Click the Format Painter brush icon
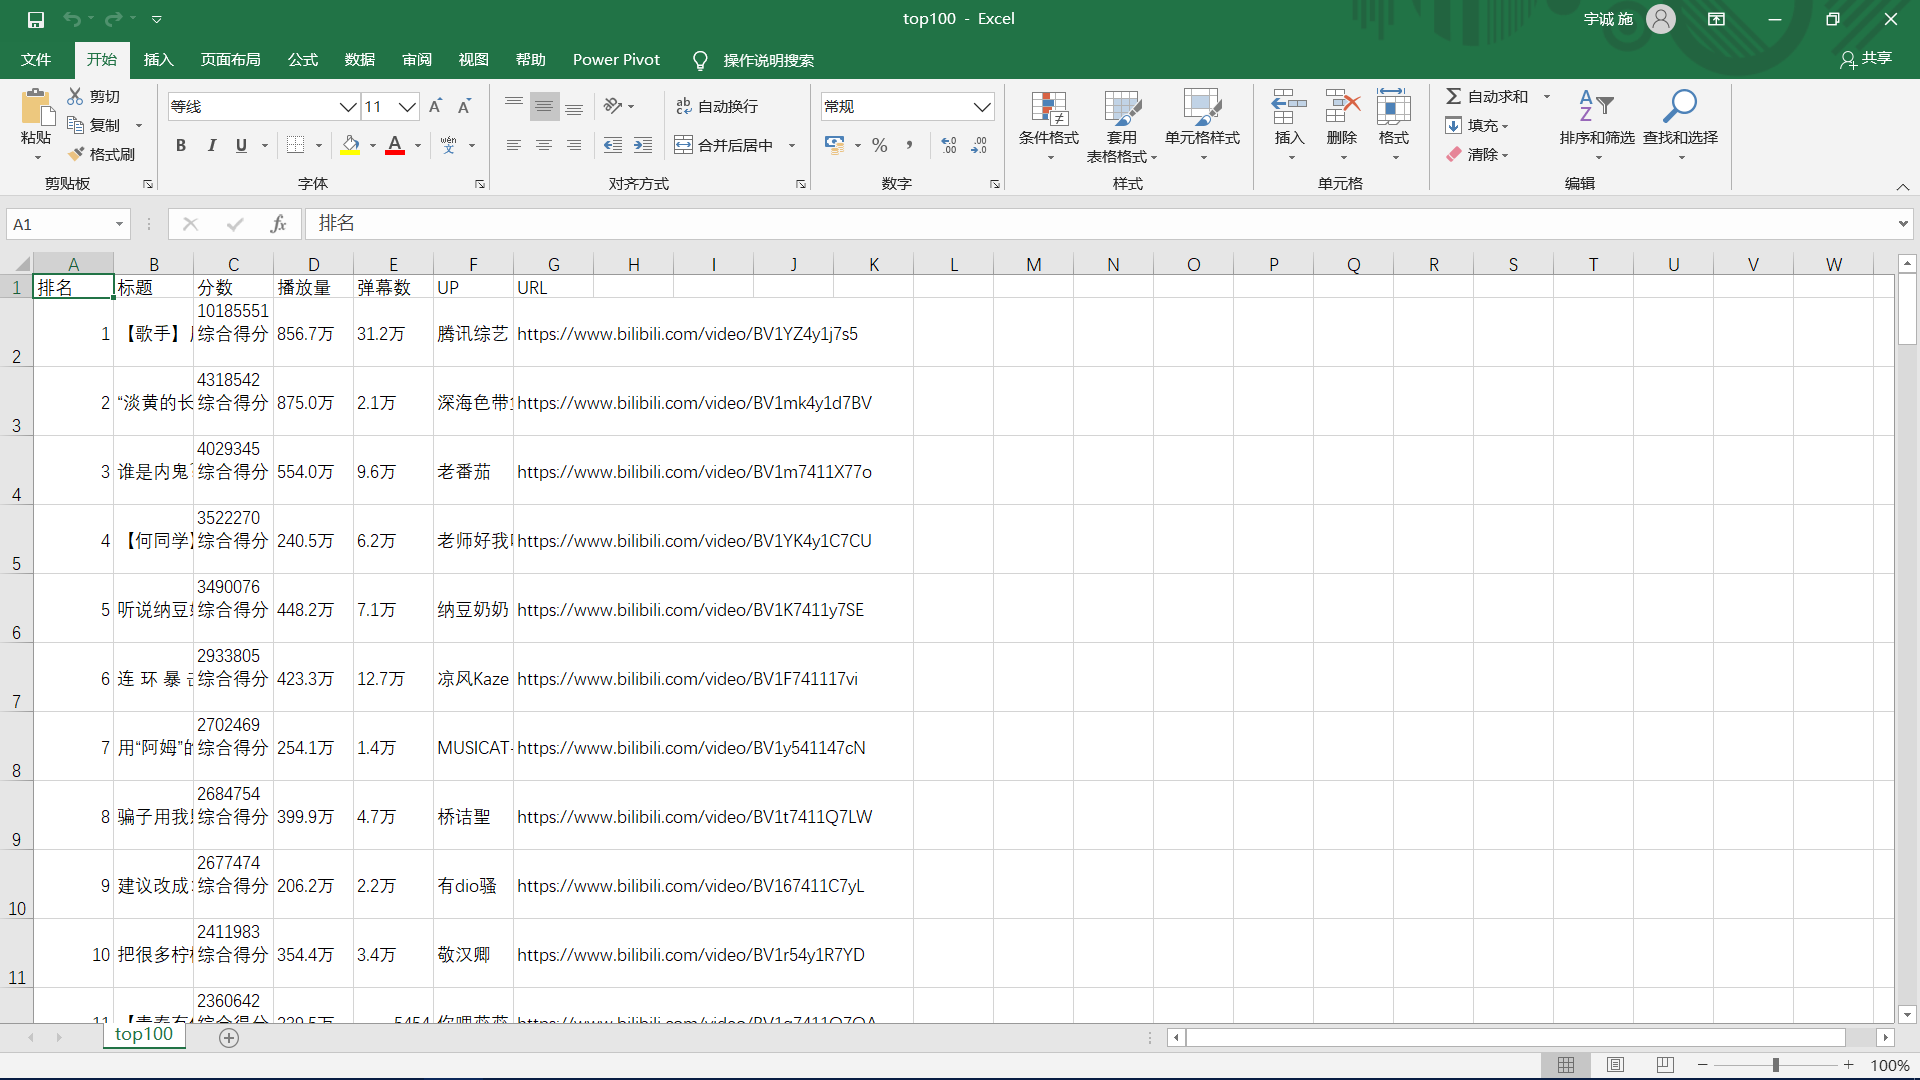The height and width of the screenshot is (1080, 1920). pos(76,154)
